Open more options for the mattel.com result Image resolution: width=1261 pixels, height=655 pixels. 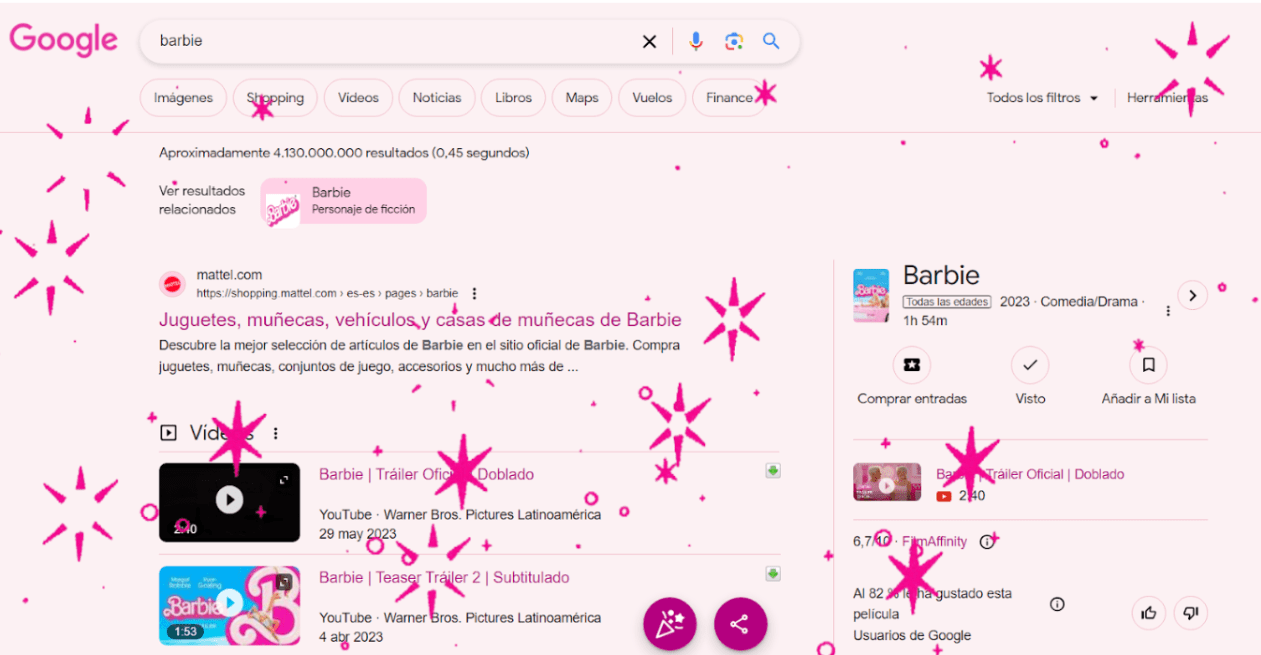474,294
